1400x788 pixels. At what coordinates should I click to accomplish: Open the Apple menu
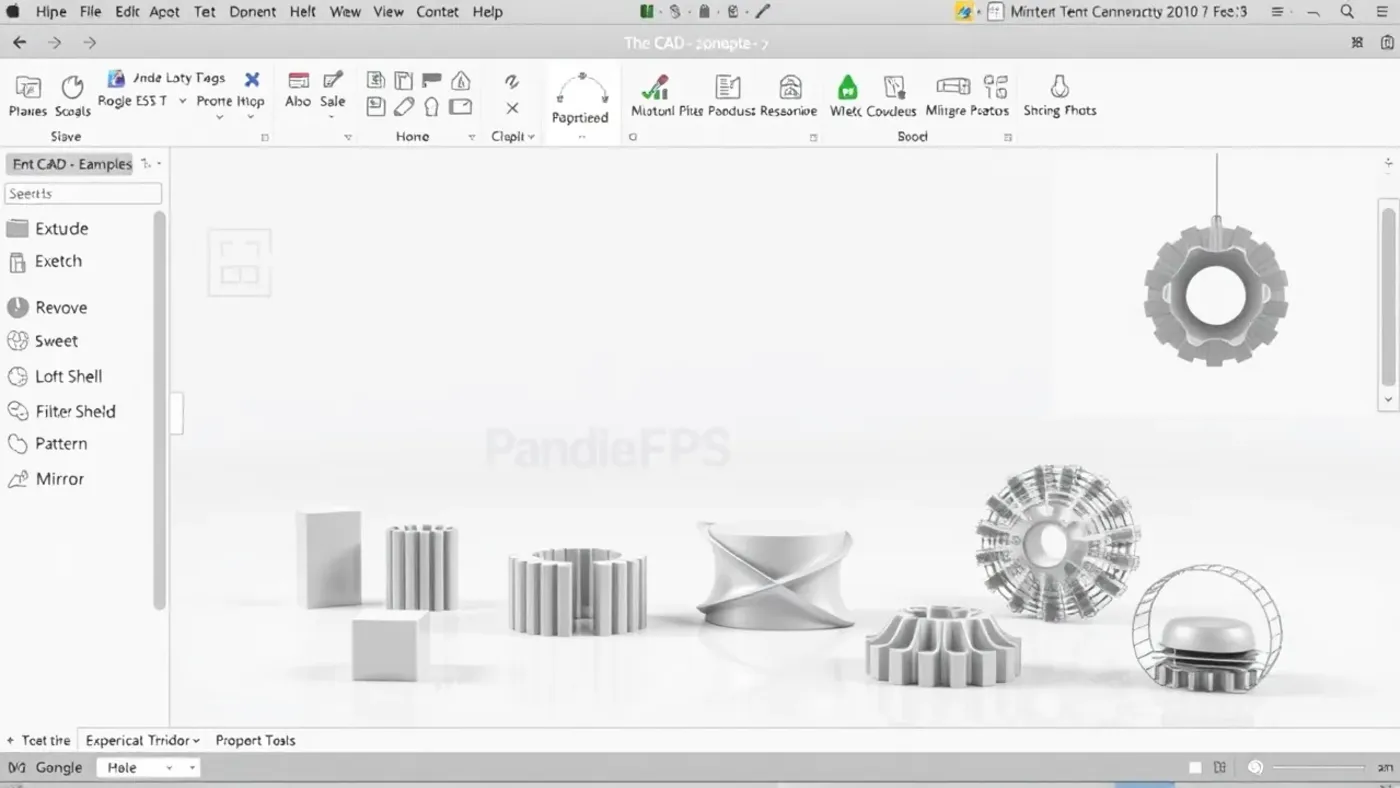click(x=13, y=12)
